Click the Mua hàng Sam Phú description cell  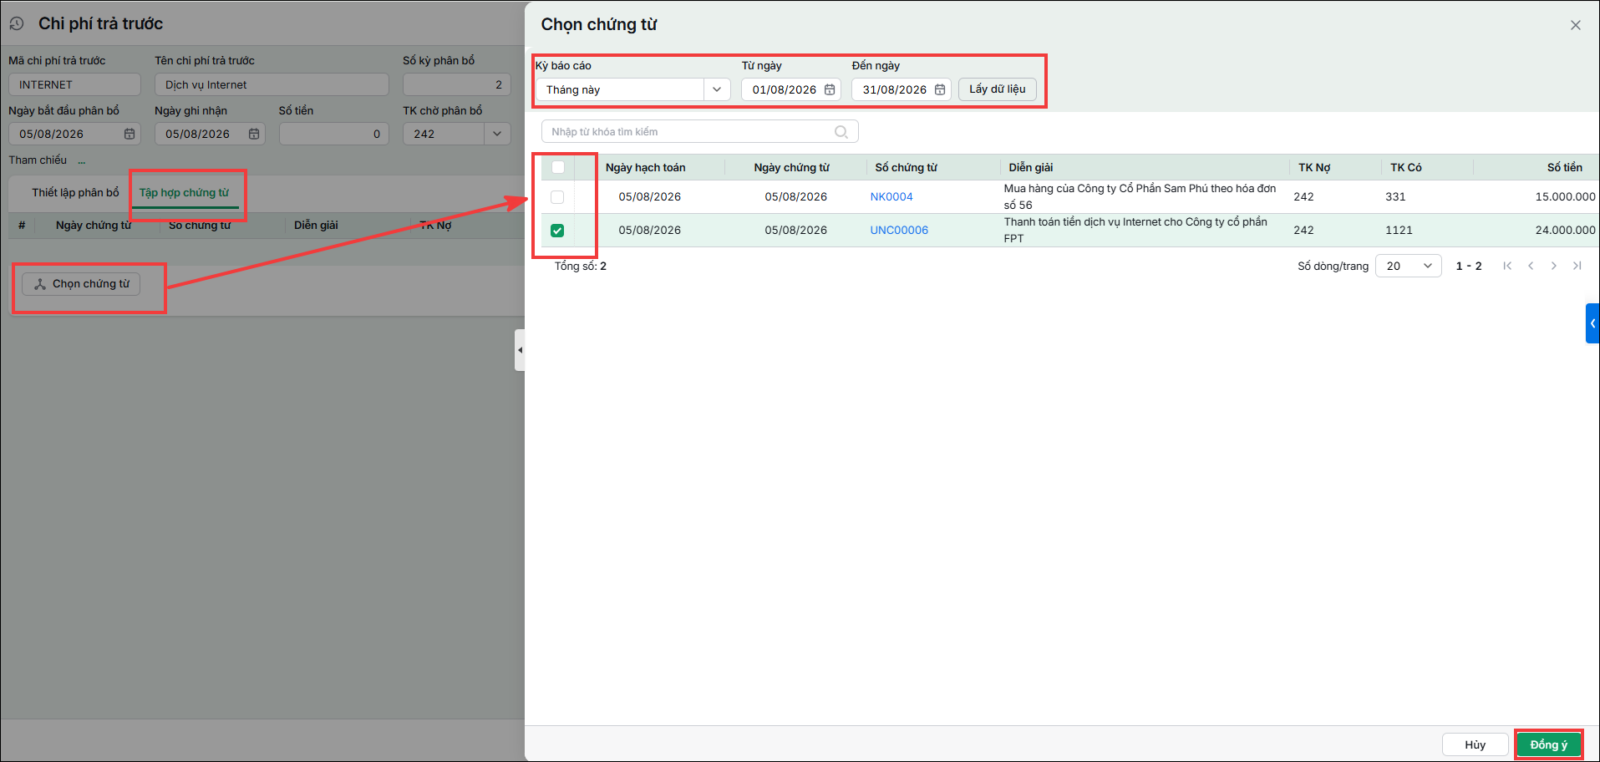[x=1140, y=197]
